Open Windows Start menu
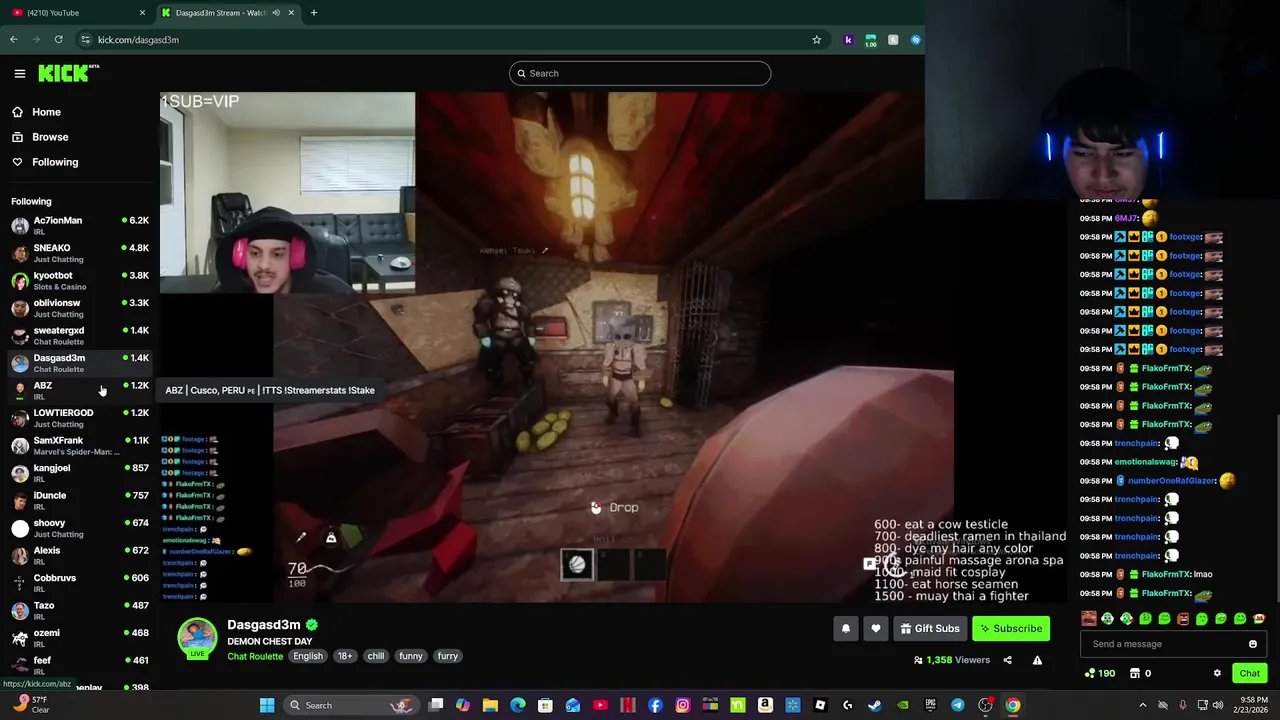 click(267, 705)
